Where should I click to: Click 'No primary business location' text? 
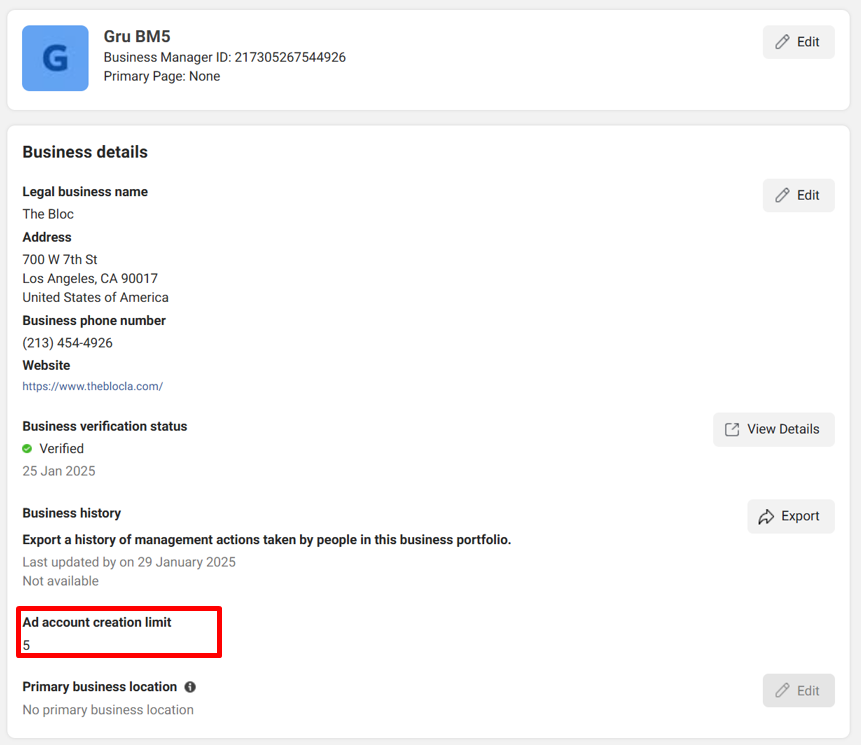[x=108, y=710]
